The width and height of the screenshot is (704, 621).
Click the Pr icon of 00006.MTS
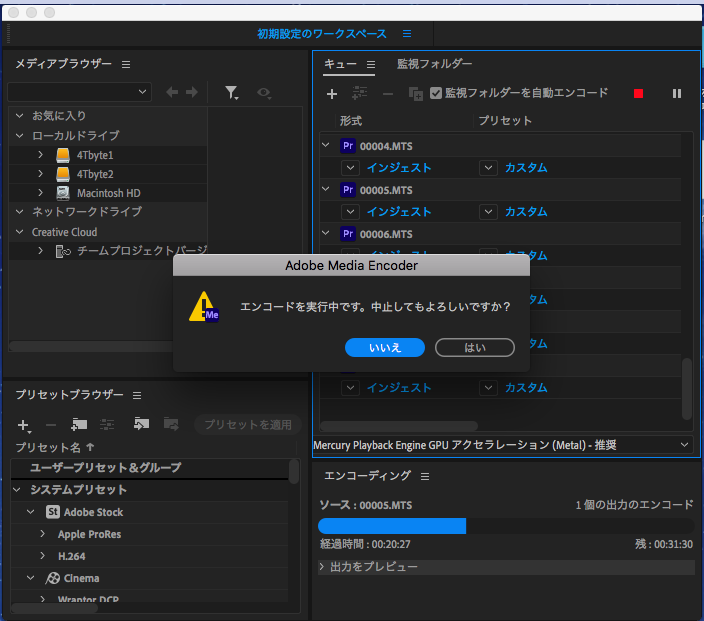coord(348,234)
